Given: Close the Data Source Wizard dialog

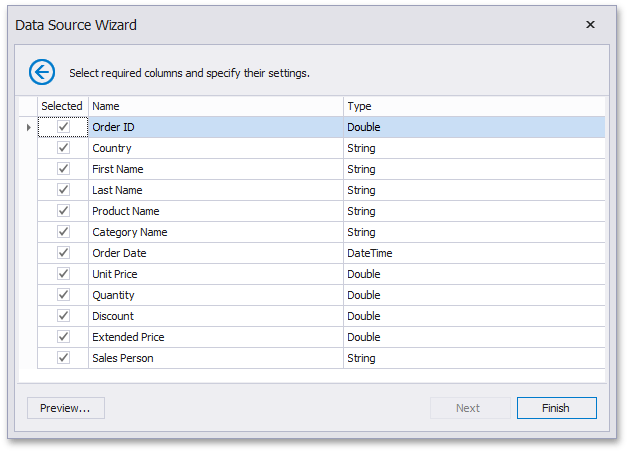Looking at the screenshot, I should [x=590, y=25].
